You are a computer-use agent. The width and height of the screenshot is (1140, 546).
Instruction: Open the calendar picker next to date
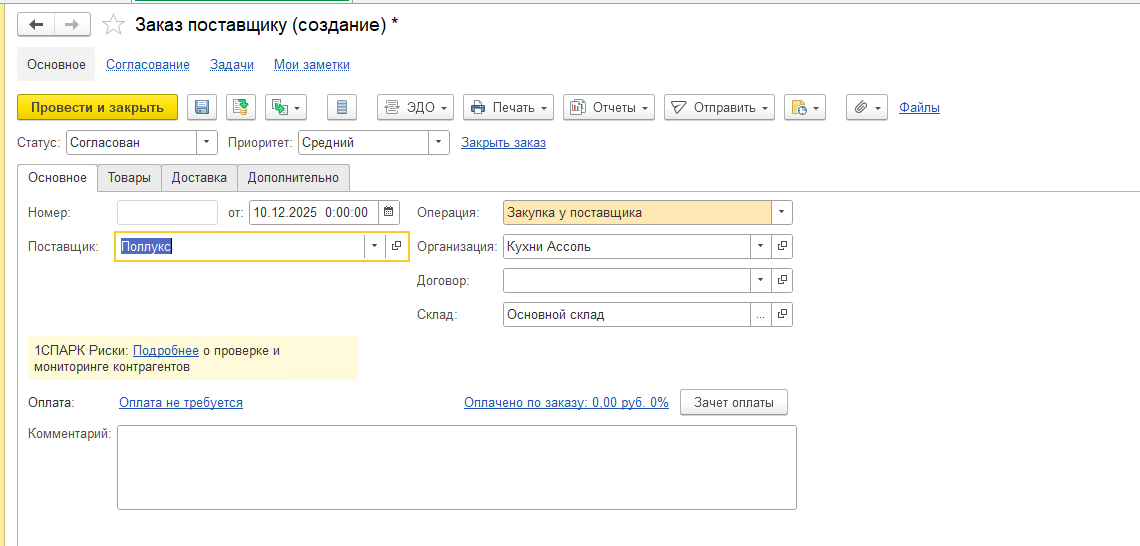[389, 212]
